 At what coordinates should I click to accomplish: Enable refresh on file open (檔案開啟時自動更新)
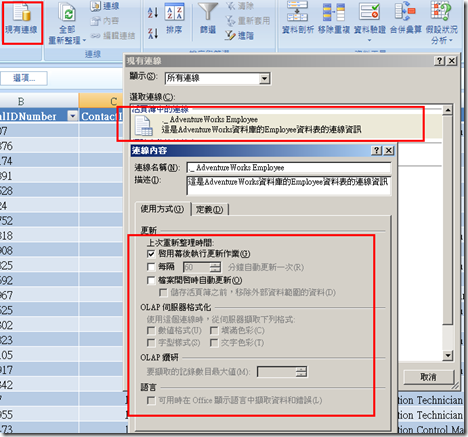pos(151,280)
